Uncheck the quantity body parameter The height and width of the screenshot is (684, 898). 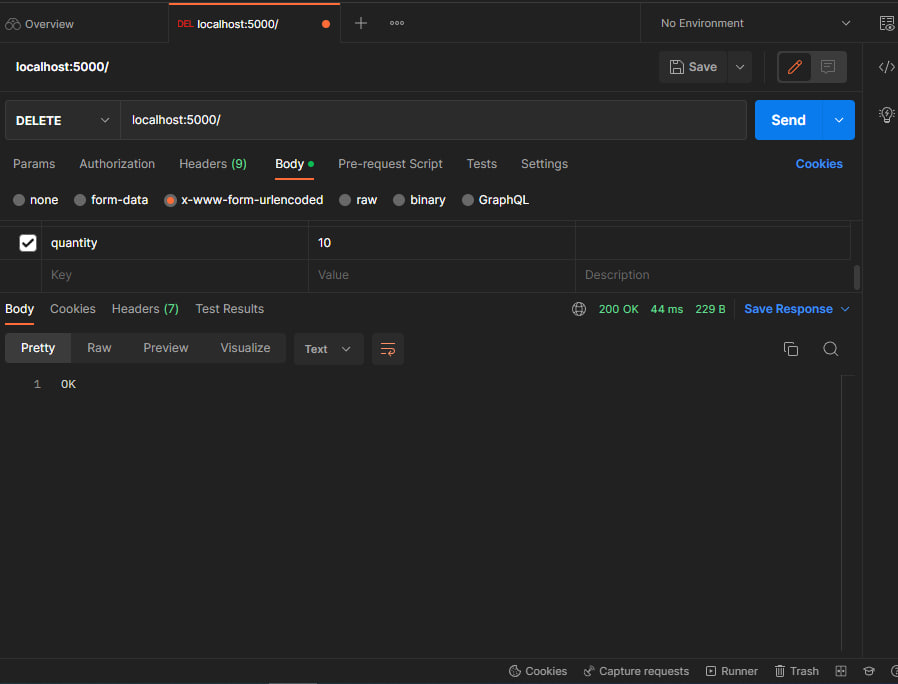28,242
